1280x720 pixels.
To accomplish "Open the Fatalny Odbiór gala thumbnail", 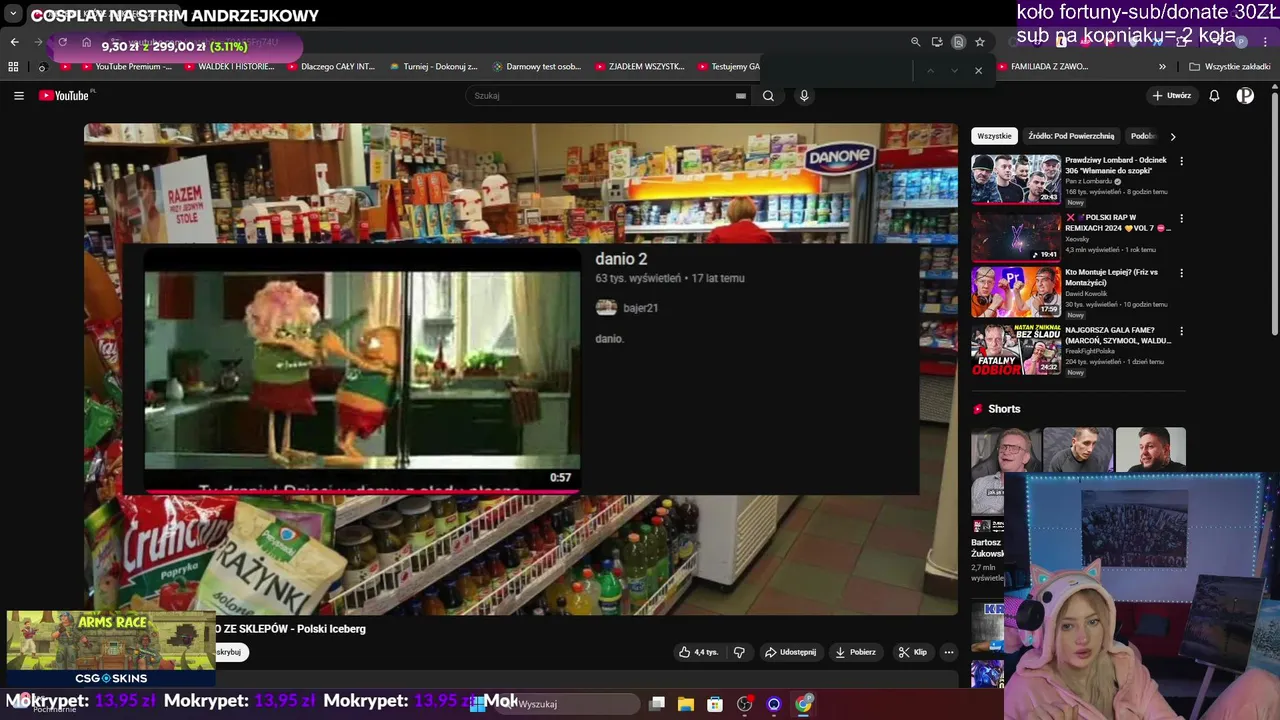I will click(1016, 349).
